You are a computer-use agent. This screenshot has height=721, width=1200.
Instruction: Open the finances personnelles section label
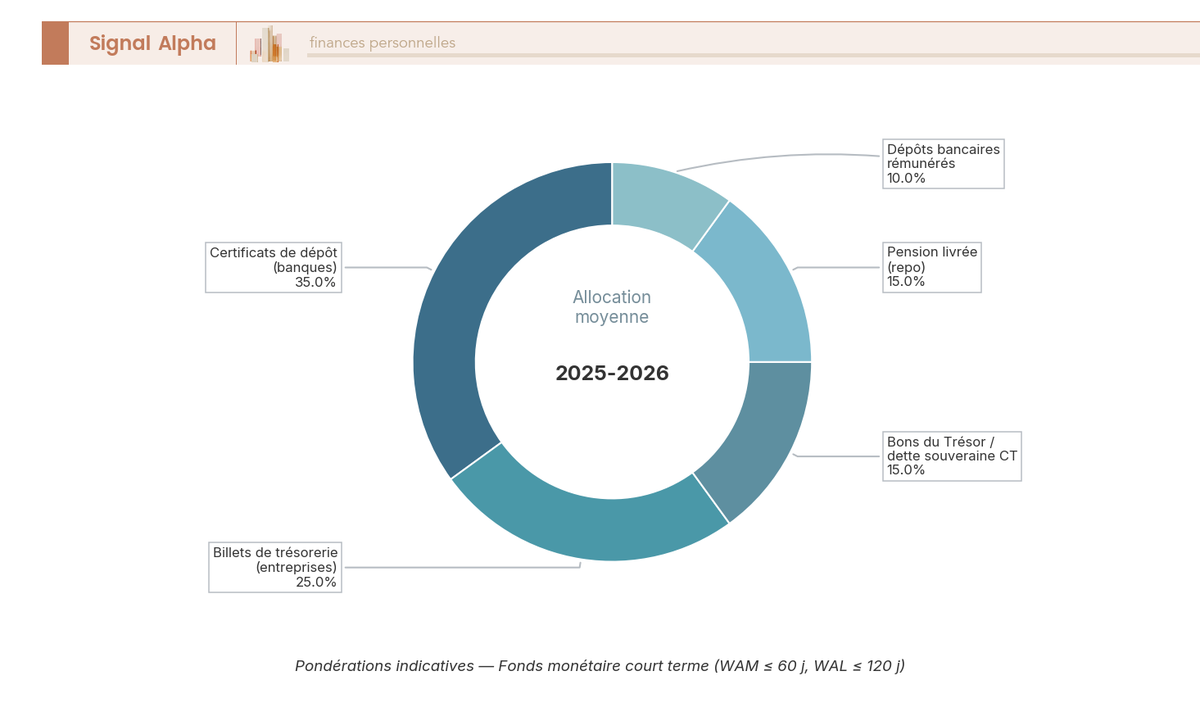tap(382, 43)
